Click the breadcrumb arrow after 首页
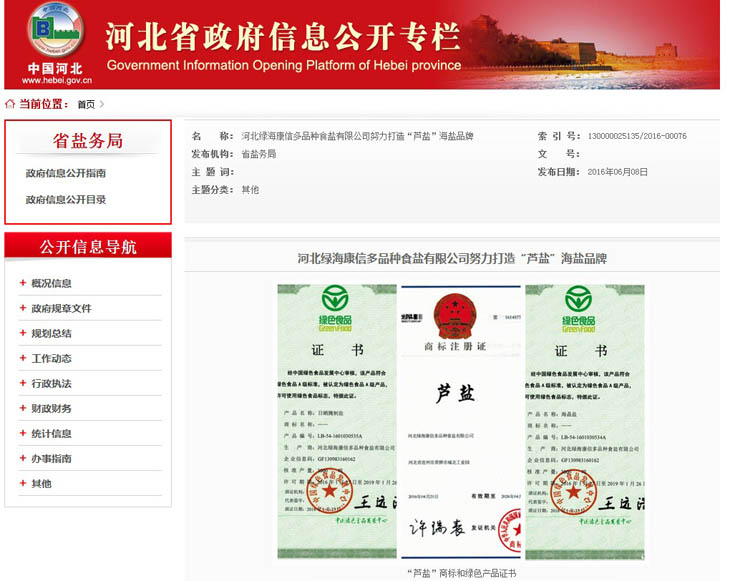The image size is (730, 581). (x=102, y=104)
